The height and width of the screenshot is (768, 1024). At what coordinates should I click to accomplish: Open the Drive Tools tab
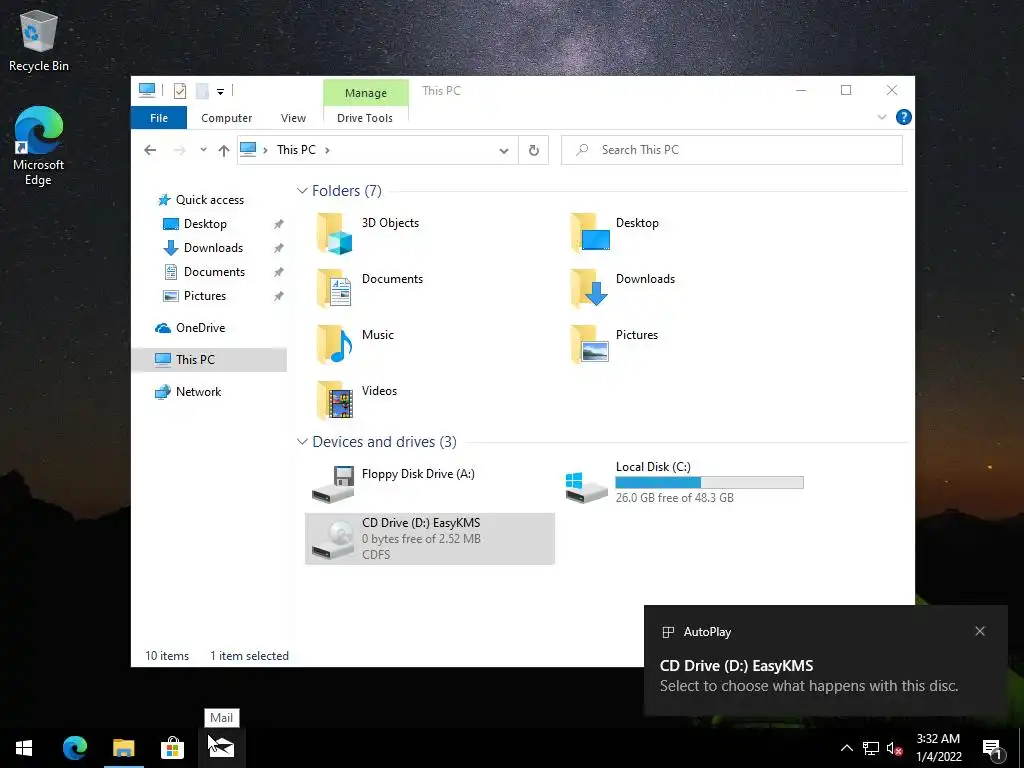click(365, 118)
